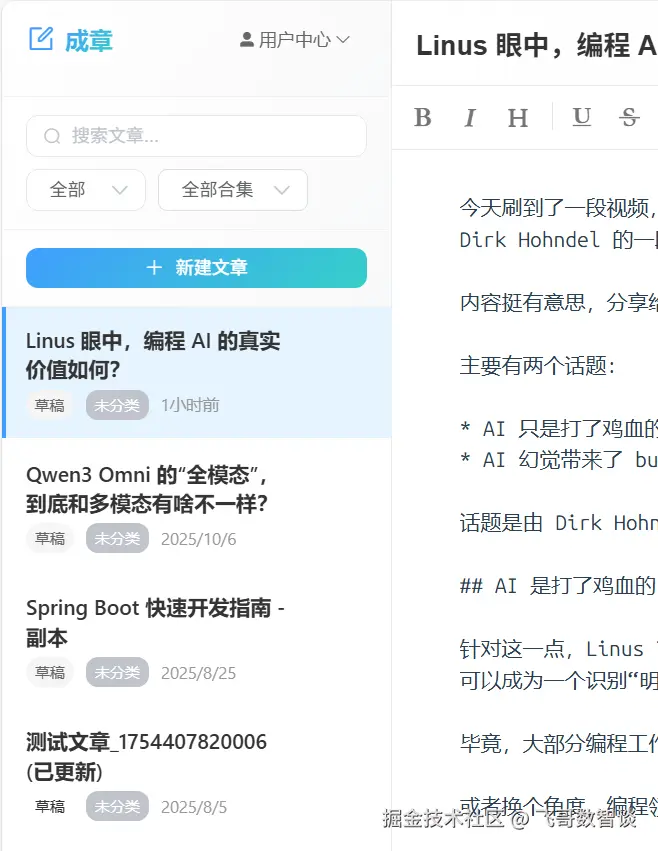The width and height of the screenshot is (658, 851).
Task: Click the 2025/8/25 date
Action: pyautogui.click(x=199, y=673)
